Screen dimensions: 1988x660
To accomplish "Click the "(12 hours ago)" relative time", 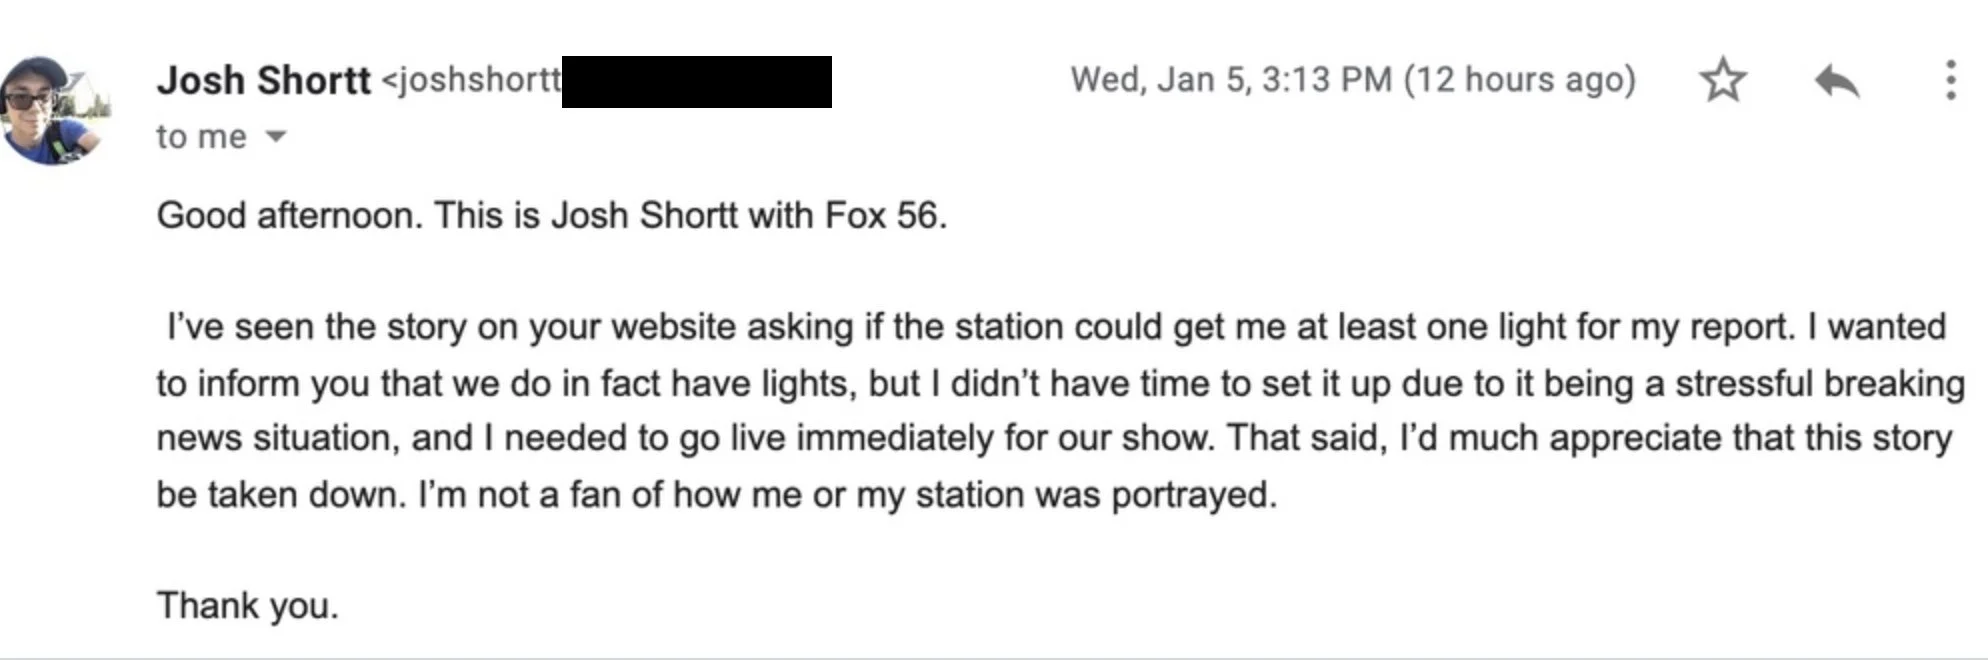I will click(x=1520, y=79).
